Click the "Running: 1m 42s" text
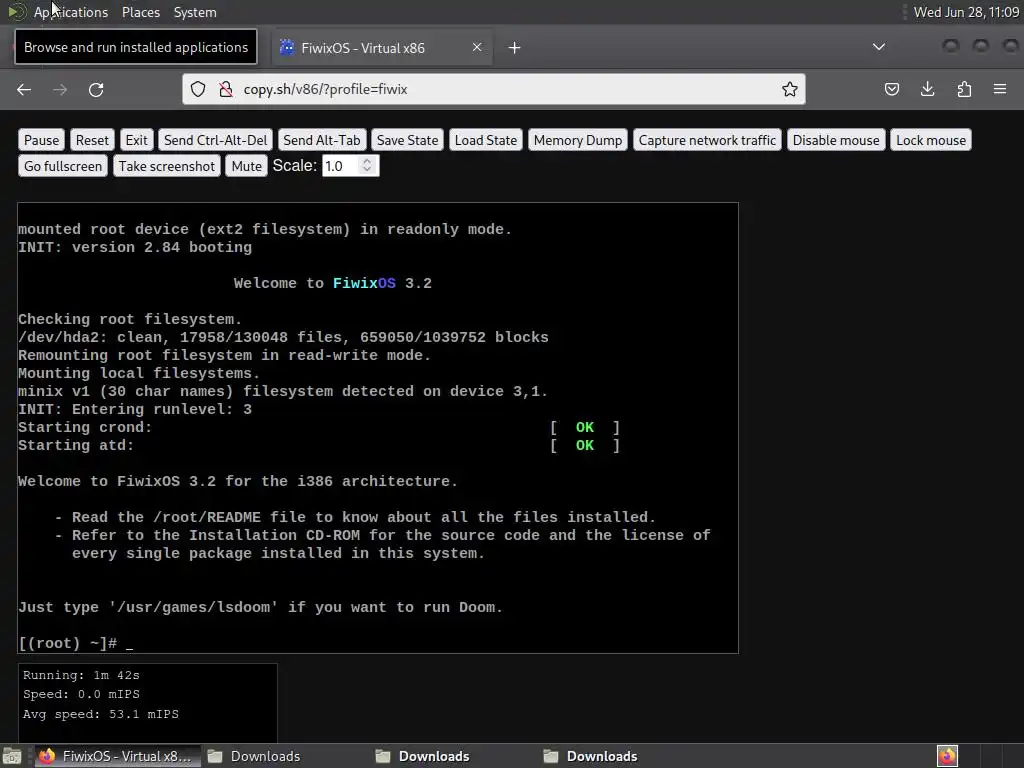This screenshot has height=768, width=1024. click(81, 675)
